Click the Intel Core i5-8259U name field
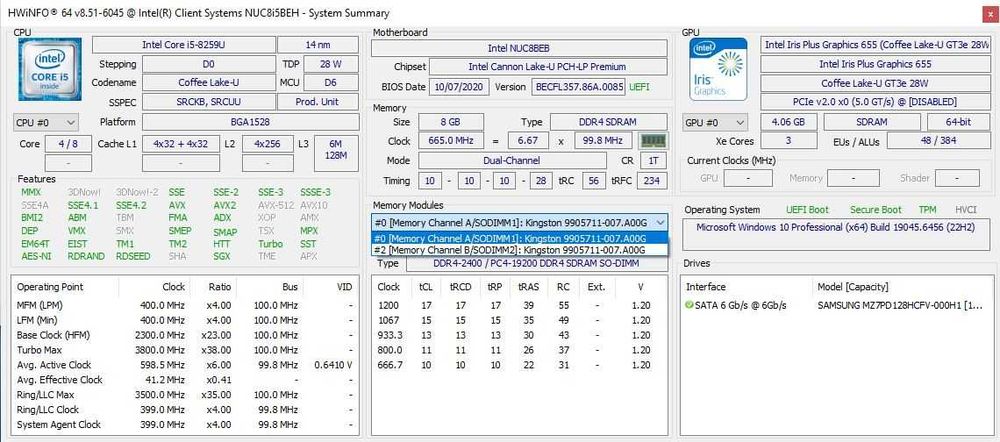 183,45
